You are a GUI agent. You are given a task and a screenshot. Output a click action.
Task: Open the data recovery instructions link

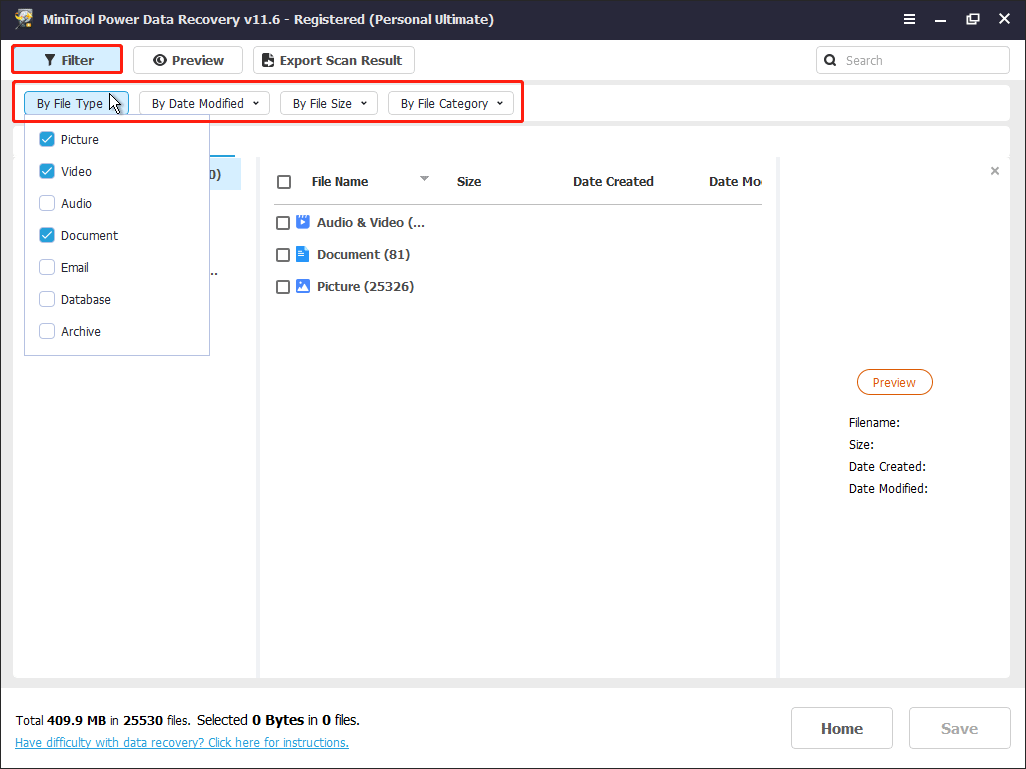coord(182,742)
